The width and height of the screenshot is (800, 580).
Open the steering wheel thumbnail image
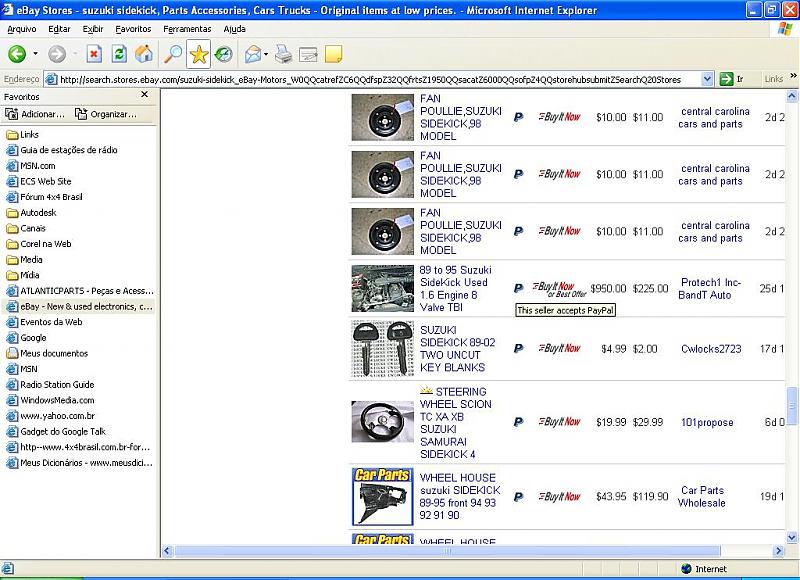coord(383,421)
